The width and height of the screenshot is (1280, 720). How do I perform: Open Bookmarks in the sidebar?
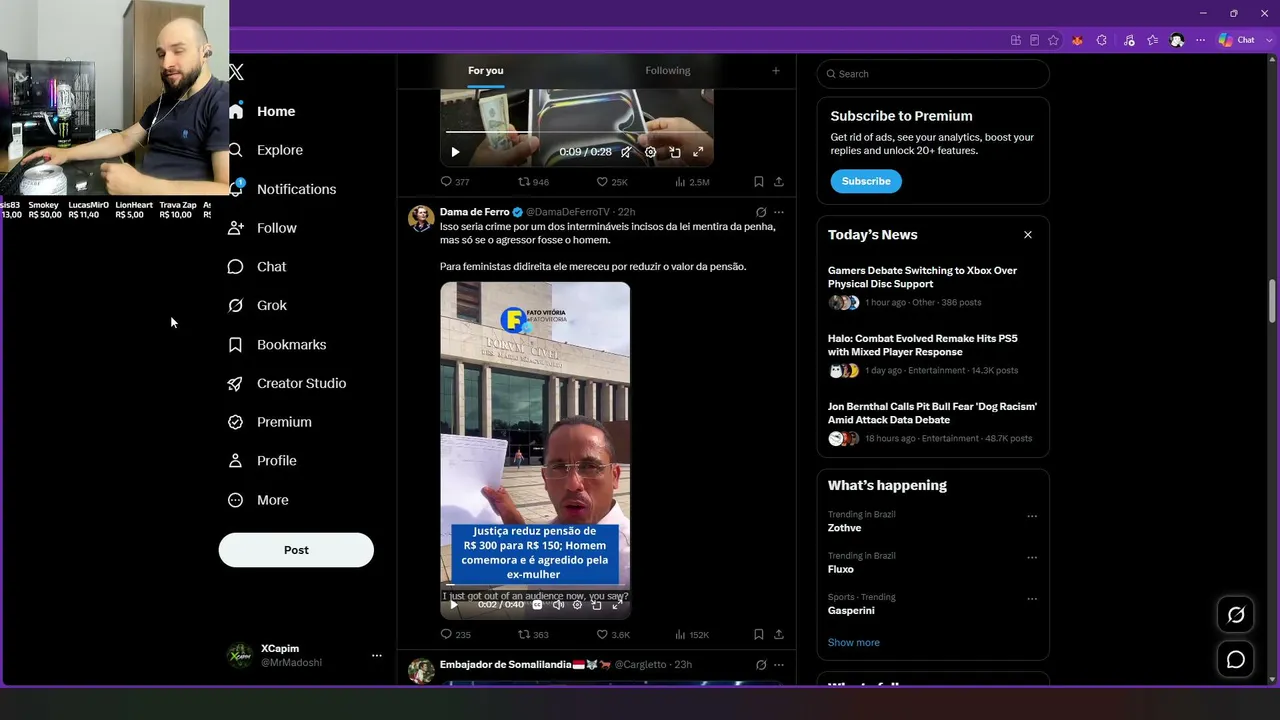277,345
